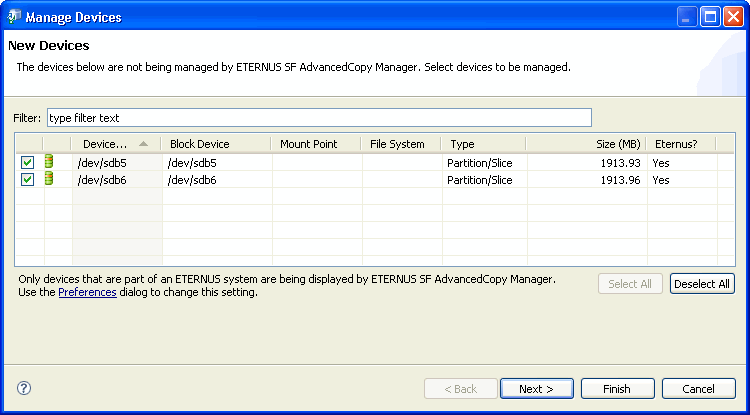Open help via the question mark icon

[x=24, y=388]
